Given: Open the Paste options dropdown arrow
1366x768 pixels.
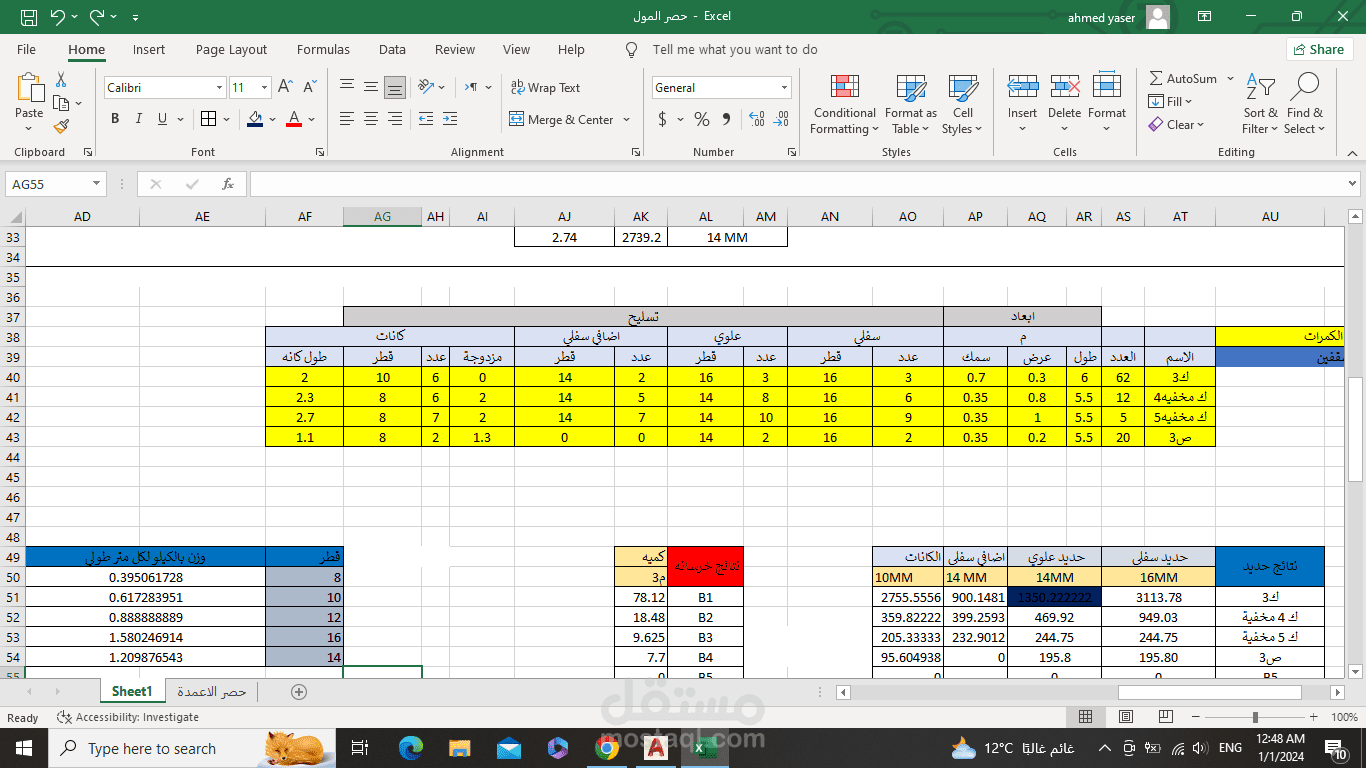Looking at the screenshot, I should coord(30,128).
